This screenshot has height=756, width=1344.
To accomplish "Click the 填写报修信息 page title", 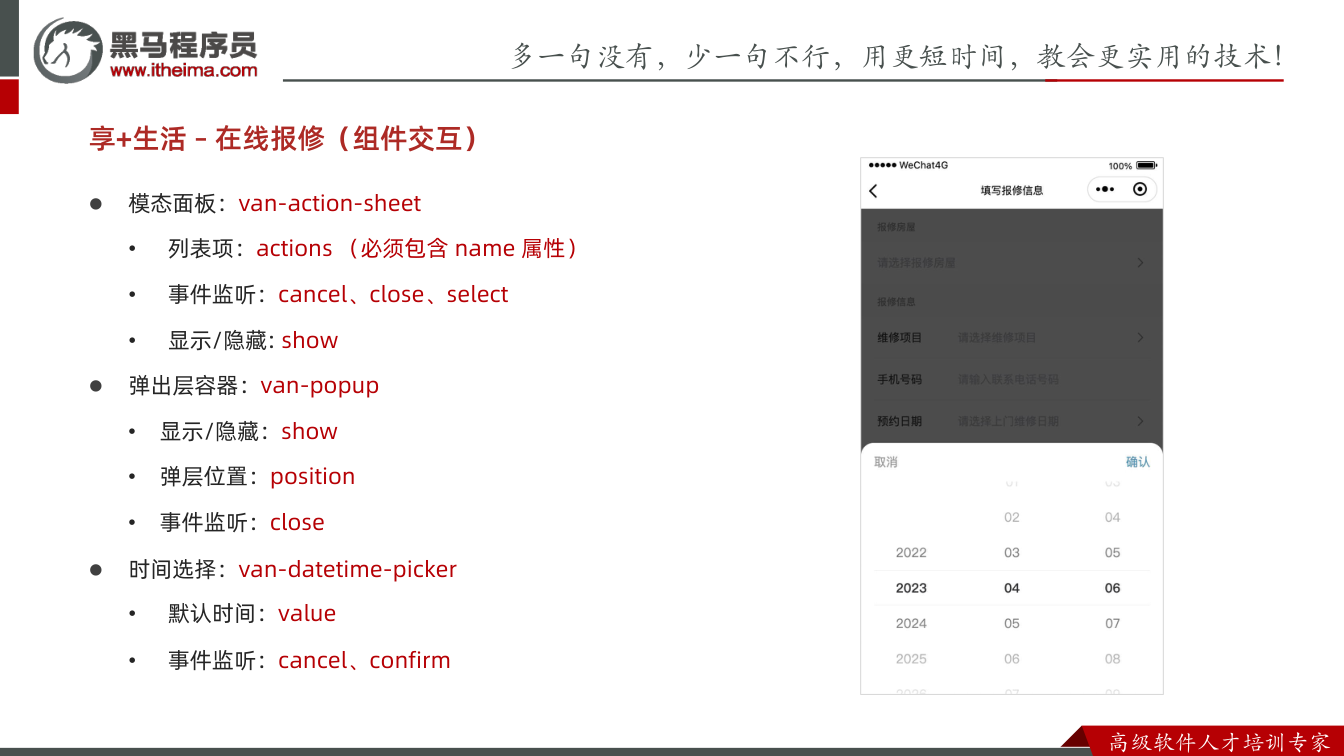I will tap(1012, 190).
